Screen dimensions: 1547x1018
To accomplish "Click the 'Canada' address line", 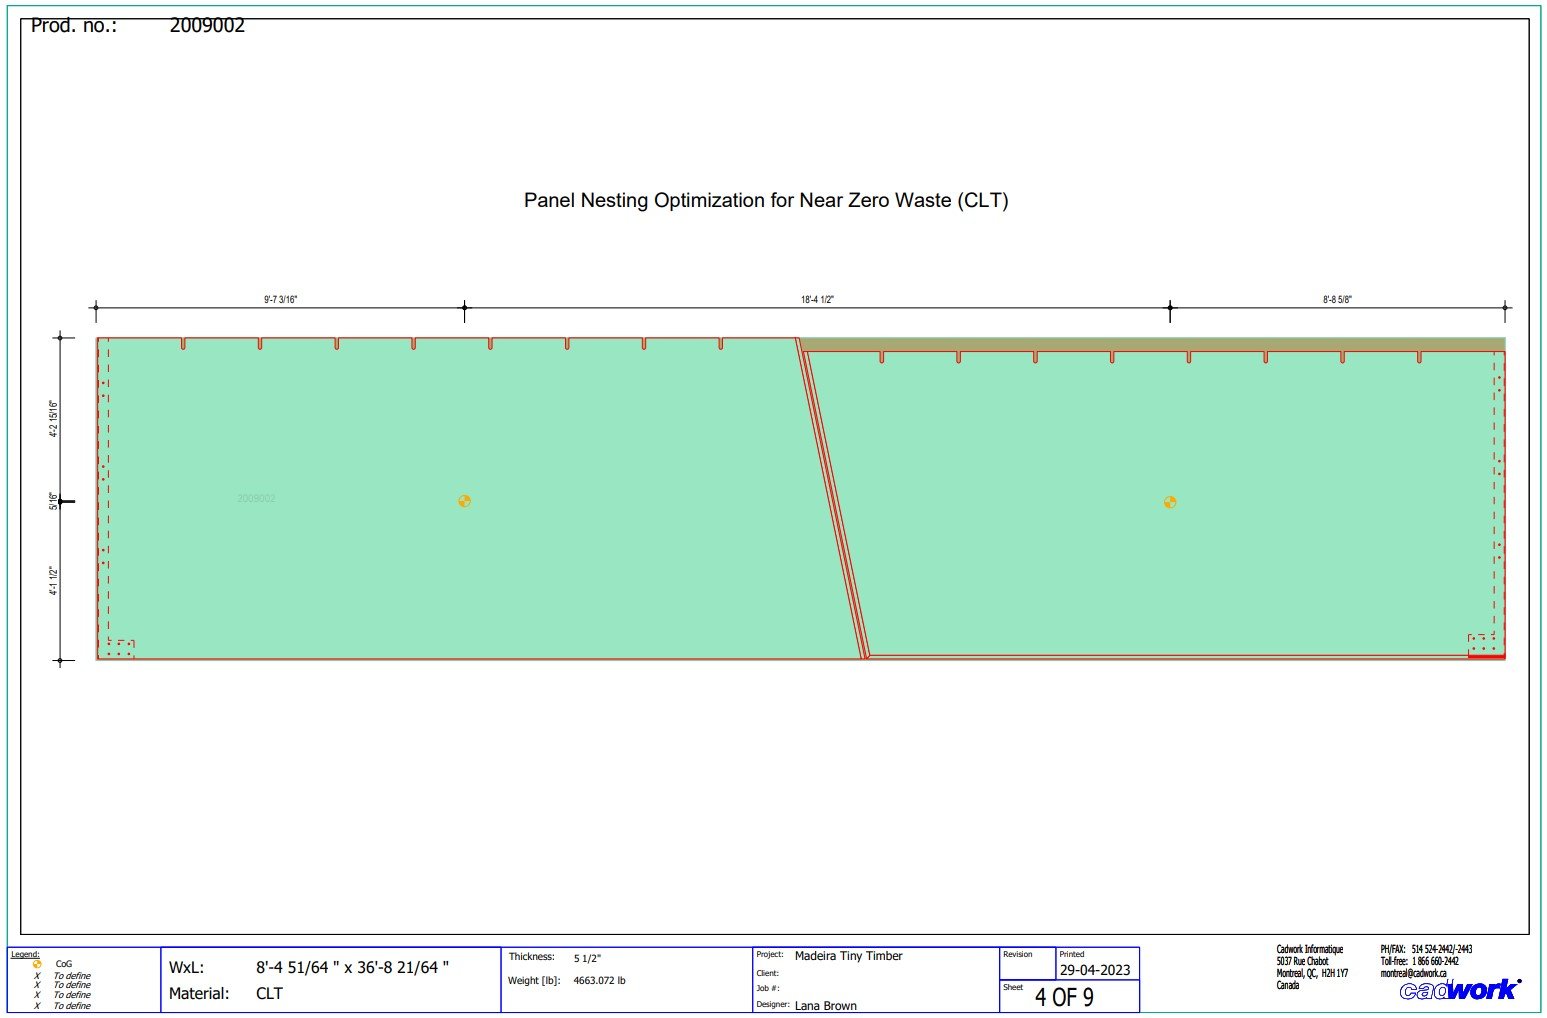I will click(x=1288, y=985).
